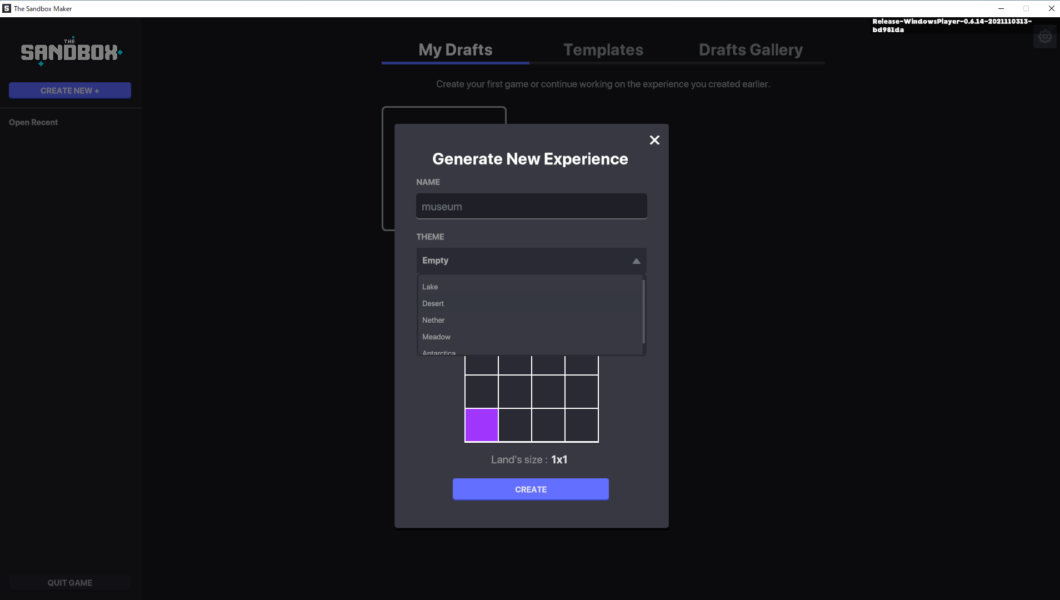Image resolution: width=1060 pixels, height=600 pixels.
Task: Click the Land's size 1x1 text
Action: [x=529, y=459]
